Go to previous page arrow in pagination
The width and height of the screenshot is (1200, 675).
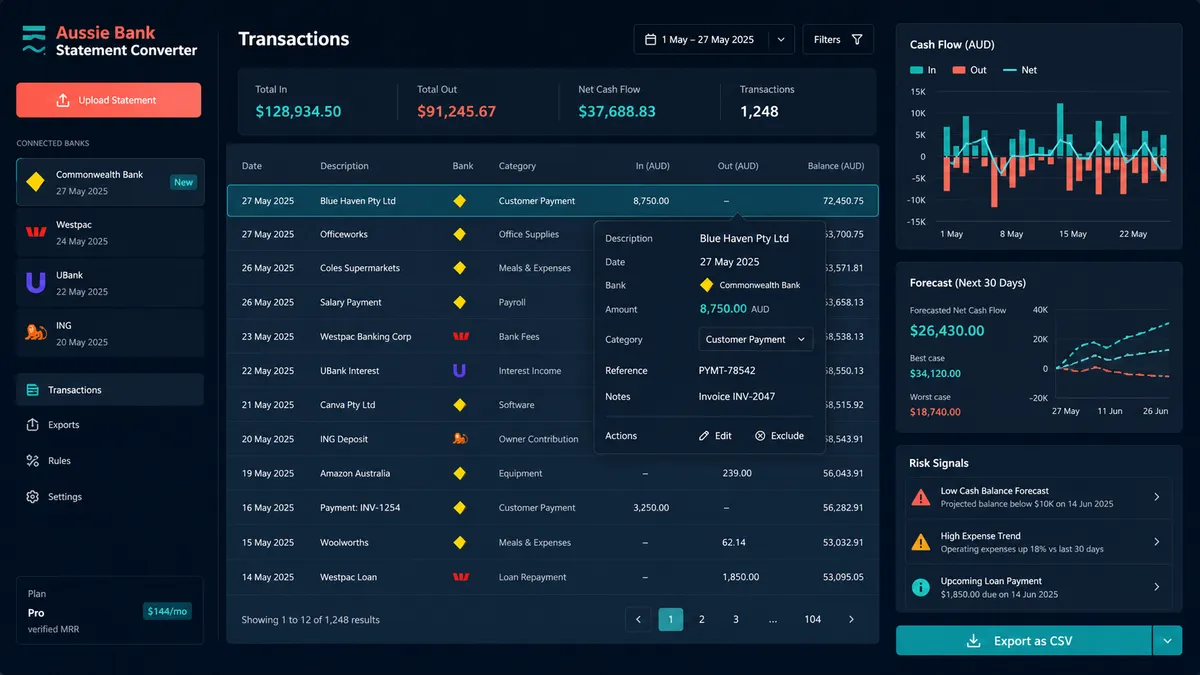click(638, 620)
